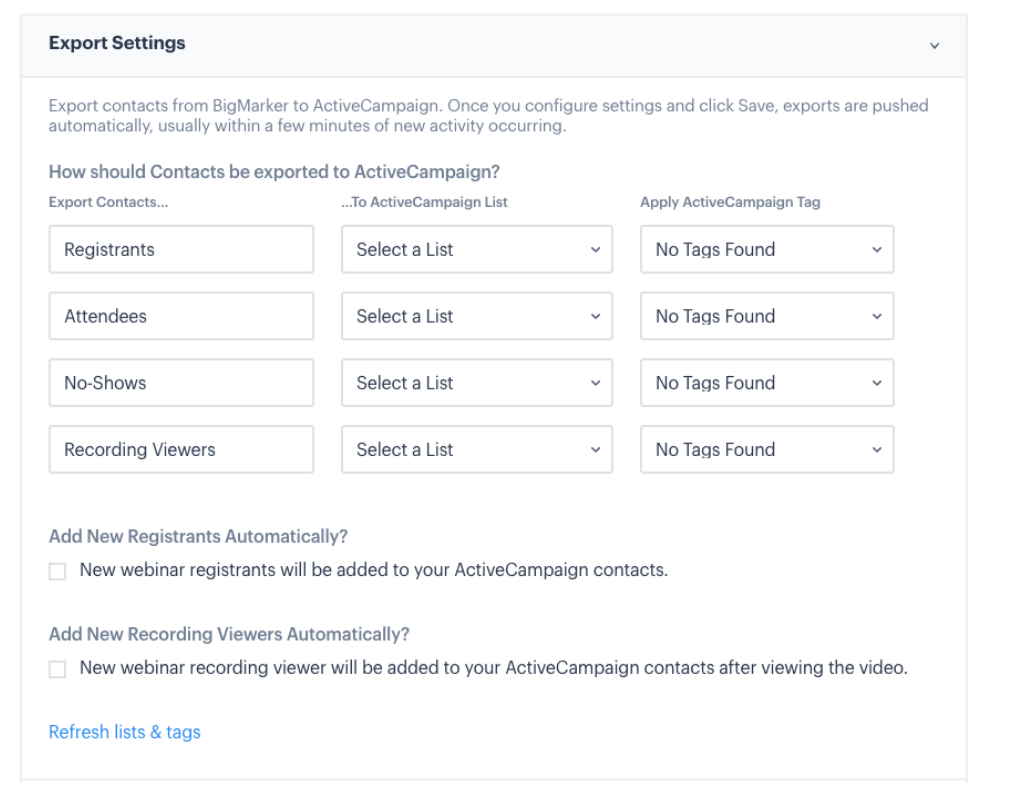Click the Refresh lists & tags link
1020x808 pixels.
tap(125, 732)
